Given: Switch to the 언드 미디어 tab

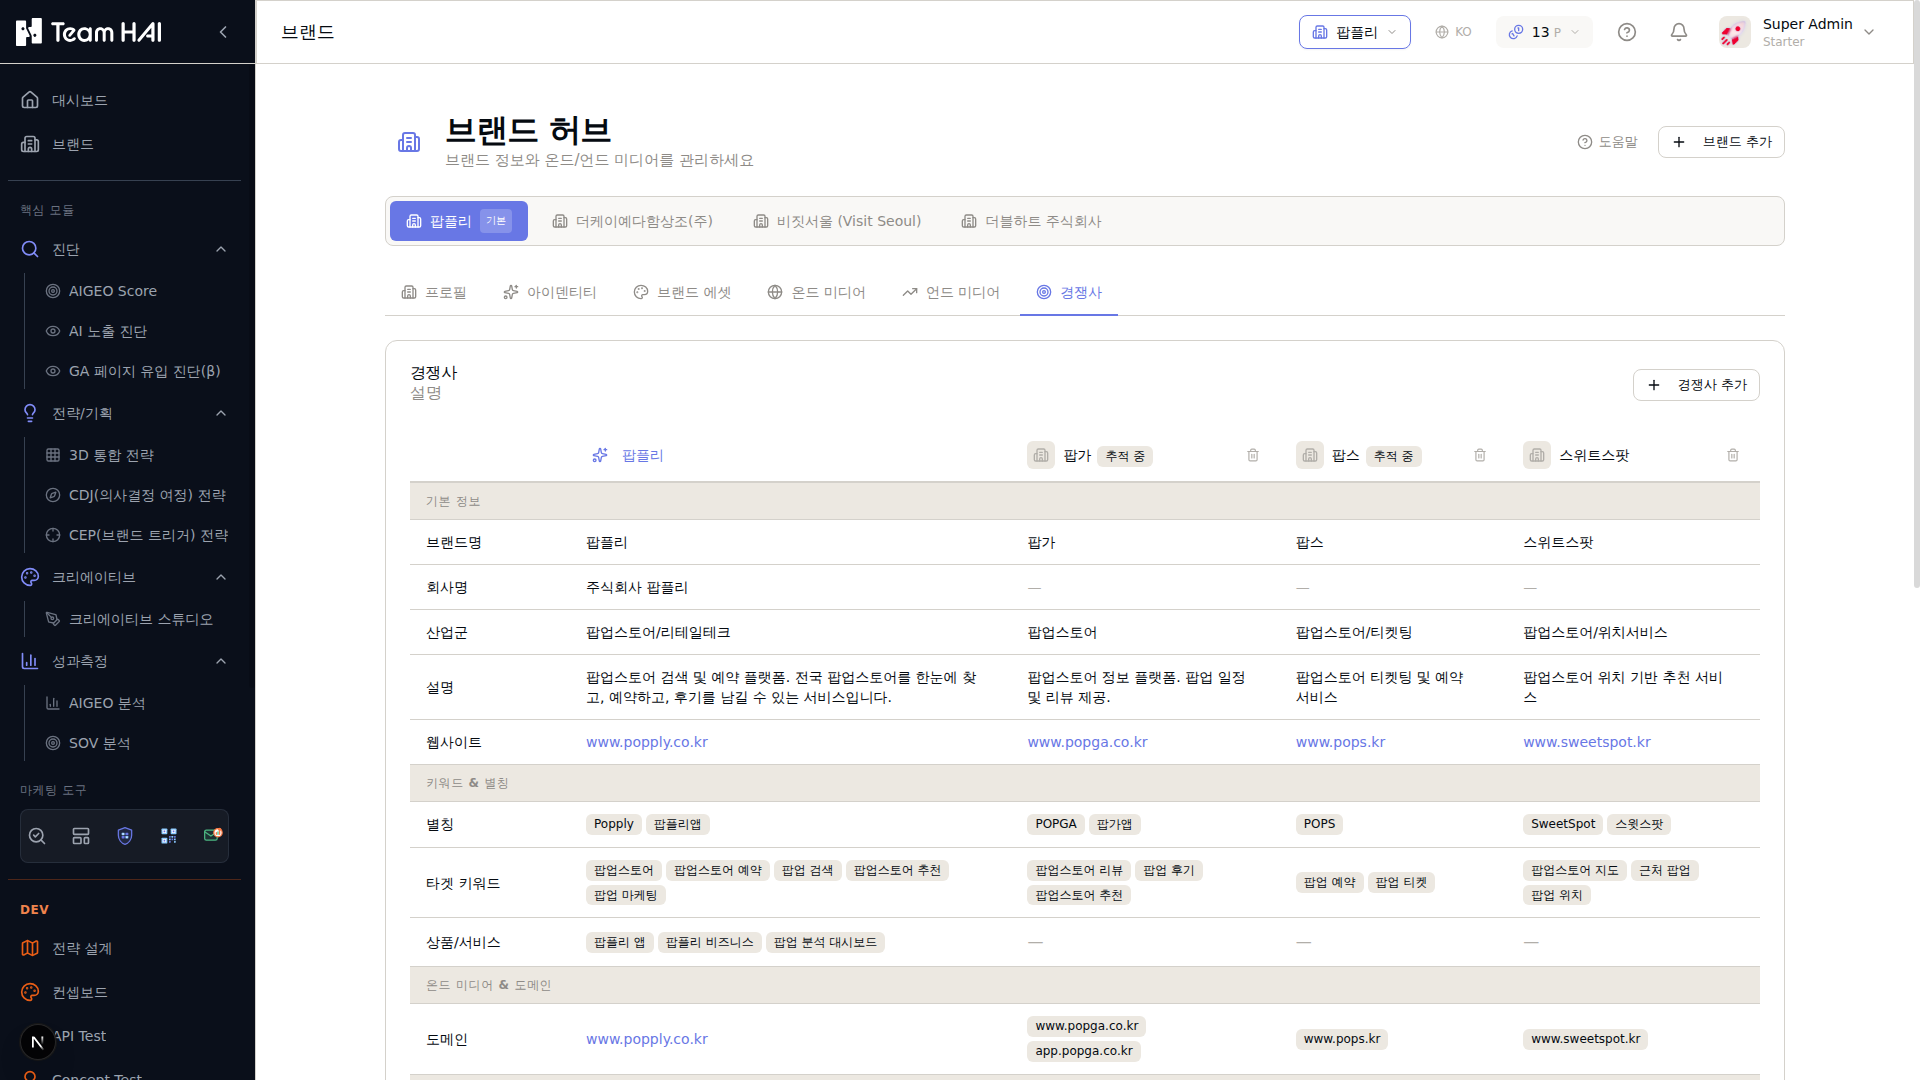Looking at the screenshot, I should pyautogui.click(x=951, y=292).
